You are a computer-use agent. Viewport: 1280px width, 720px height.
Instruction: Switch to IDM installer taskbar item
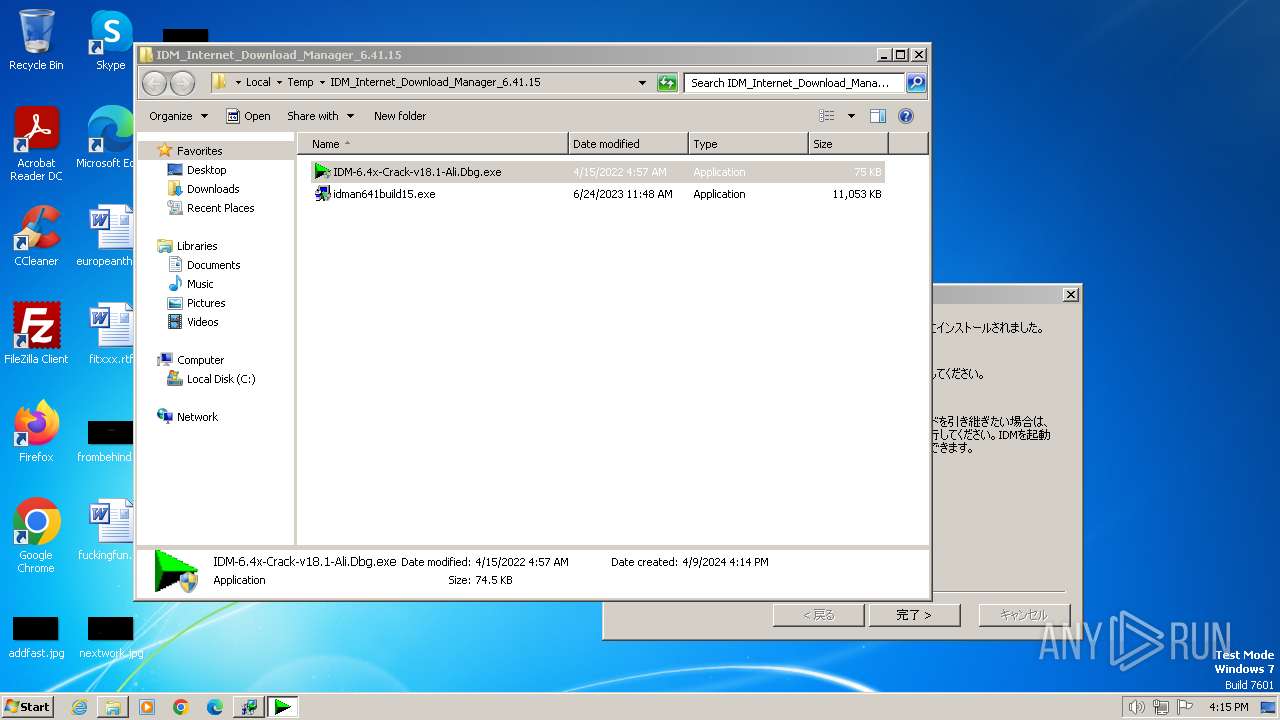click(249, 707)
